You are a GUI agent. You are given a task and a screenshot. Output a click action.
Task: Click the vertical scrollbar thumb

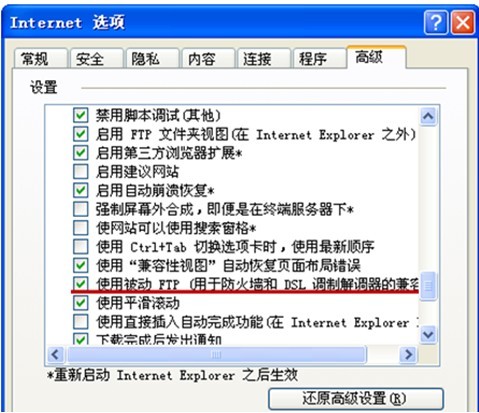pos(428,286)
